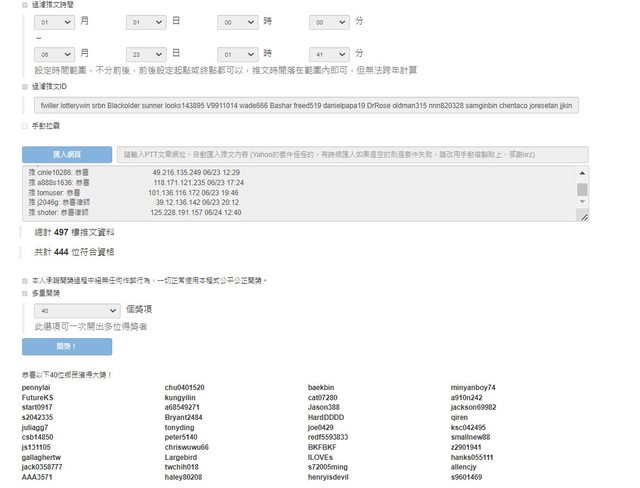Screen dimensions: 640x488
Task: Open the start day dropdown
Action: [147, 21]
